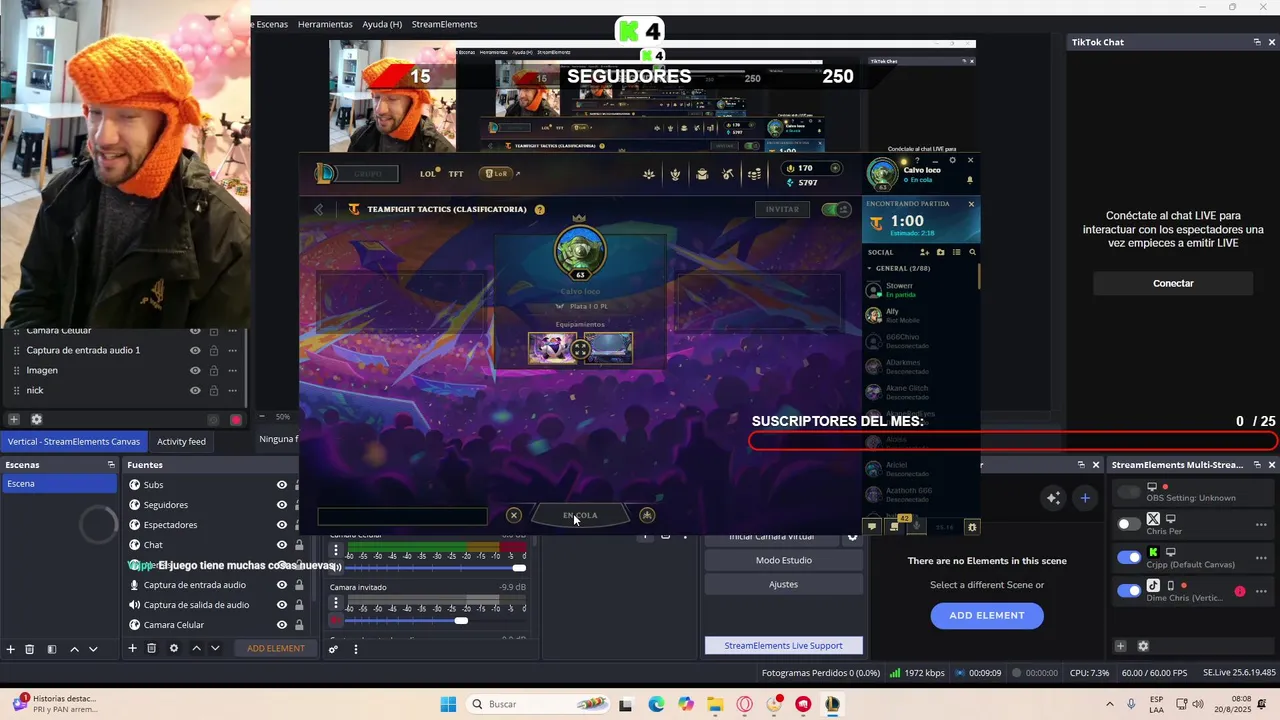Move selected source down in Fuentes
The width and height of the screenshot is (1280, 720).
tap(215, 649)
